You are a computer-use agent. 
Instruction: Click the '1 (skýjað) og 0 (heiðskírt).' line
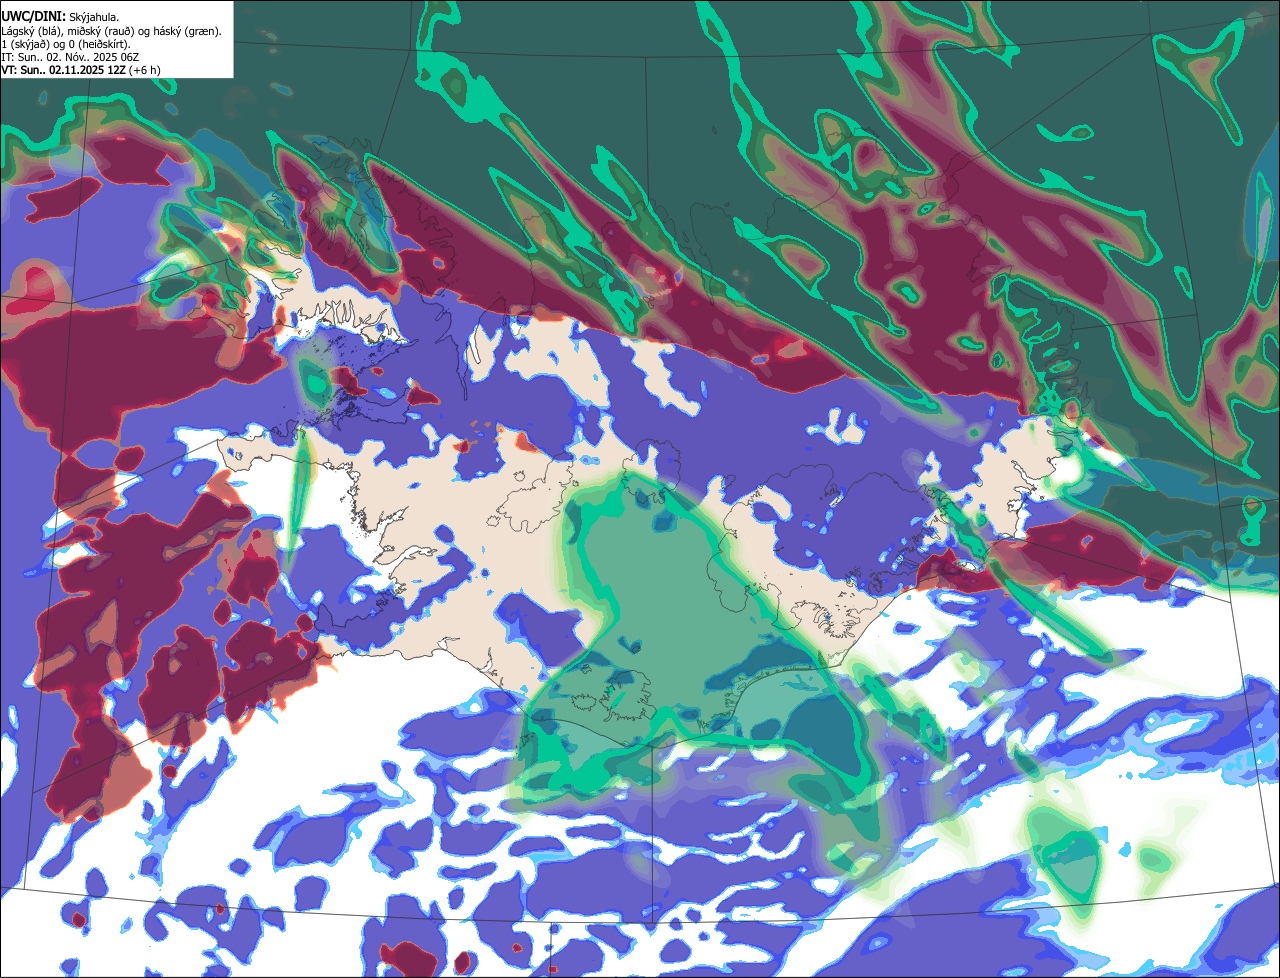pyautogui.click(x=66, y=43)
